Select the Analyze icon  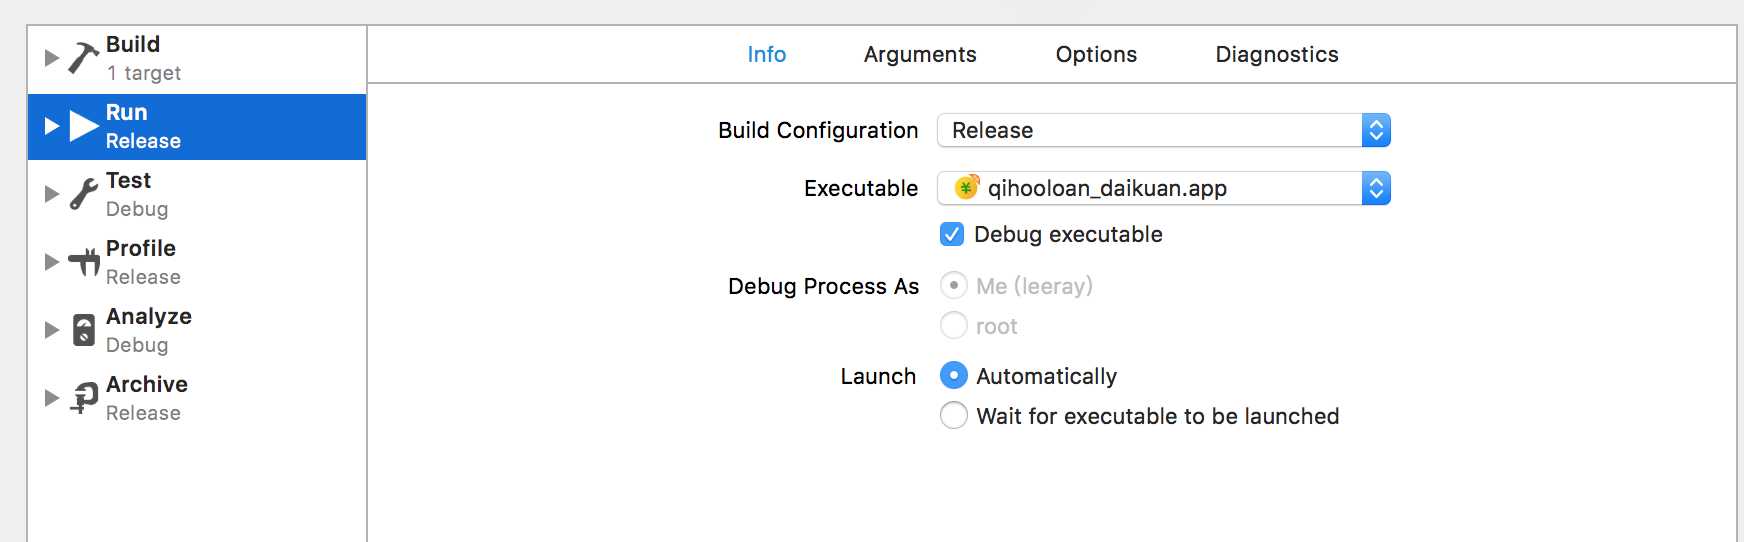84,330
